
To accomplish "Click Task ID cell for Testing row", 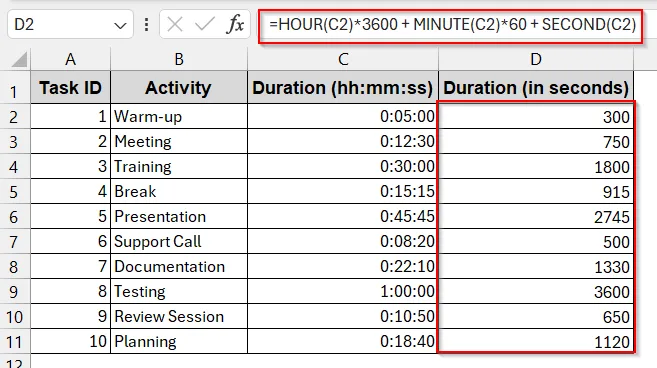I will [70, 291].
